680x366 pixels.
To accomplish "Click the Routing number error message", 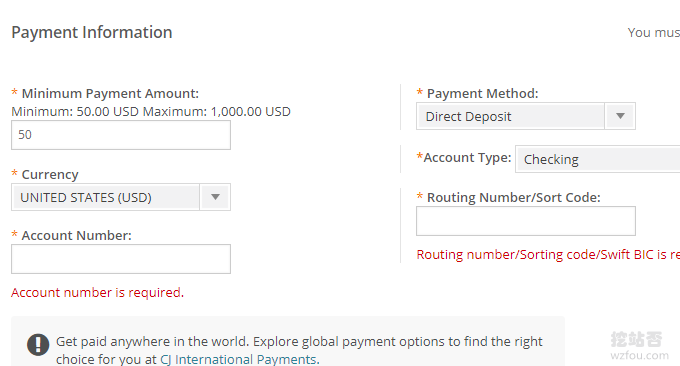I will [x=548, y=255].
